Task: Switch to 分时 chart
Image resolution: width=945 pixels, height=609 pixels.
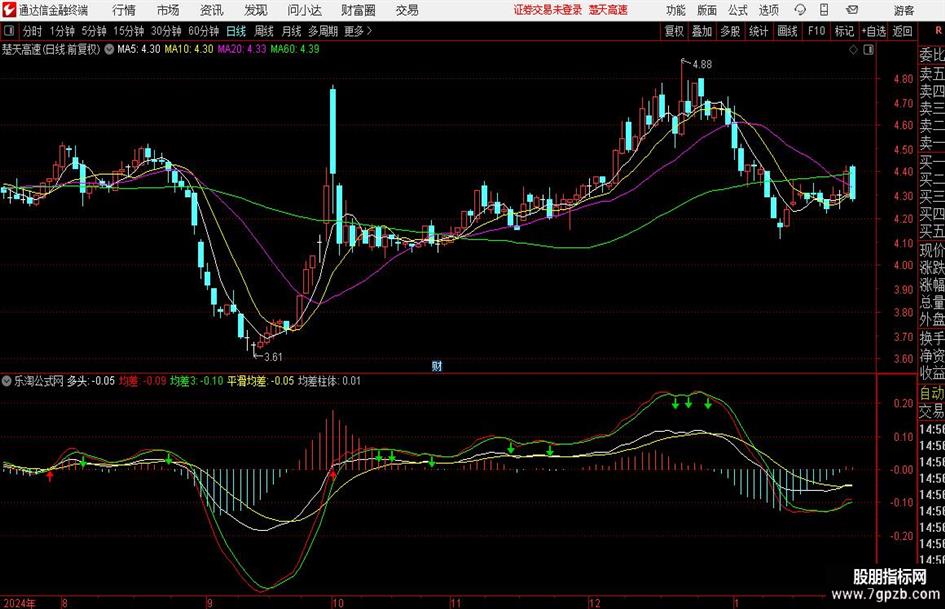Action: click(33, 31)
